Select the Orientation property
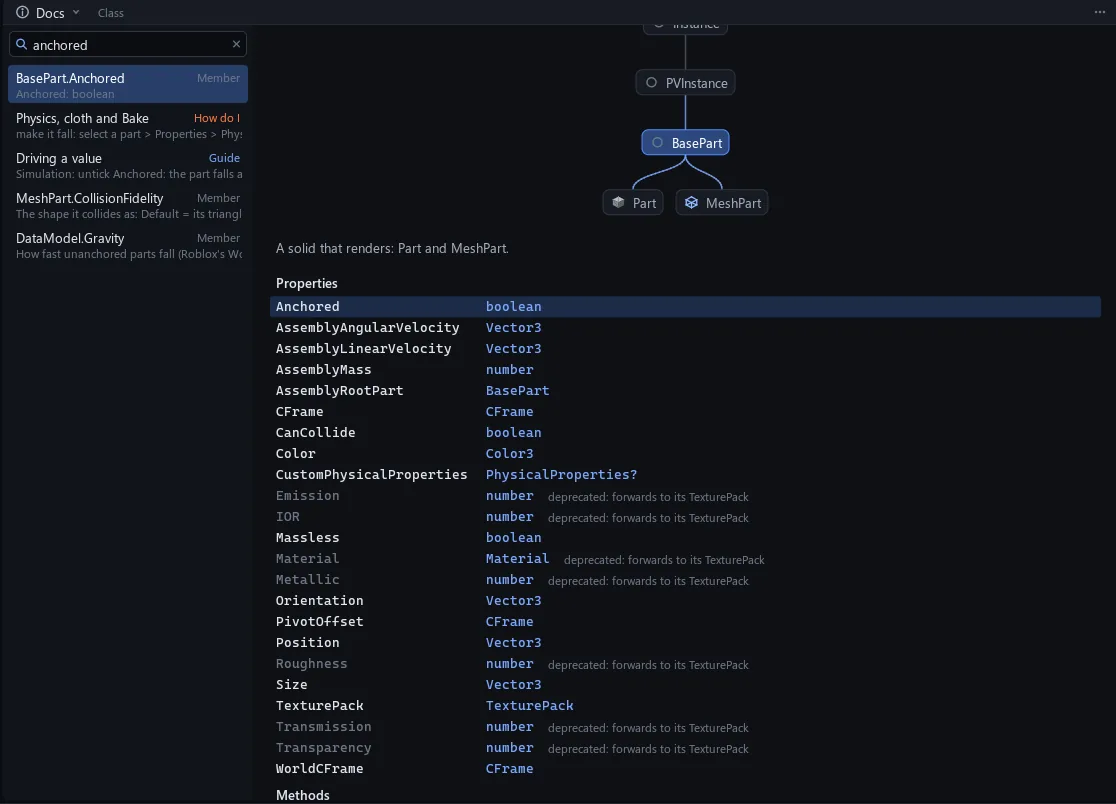 [320, 601]
